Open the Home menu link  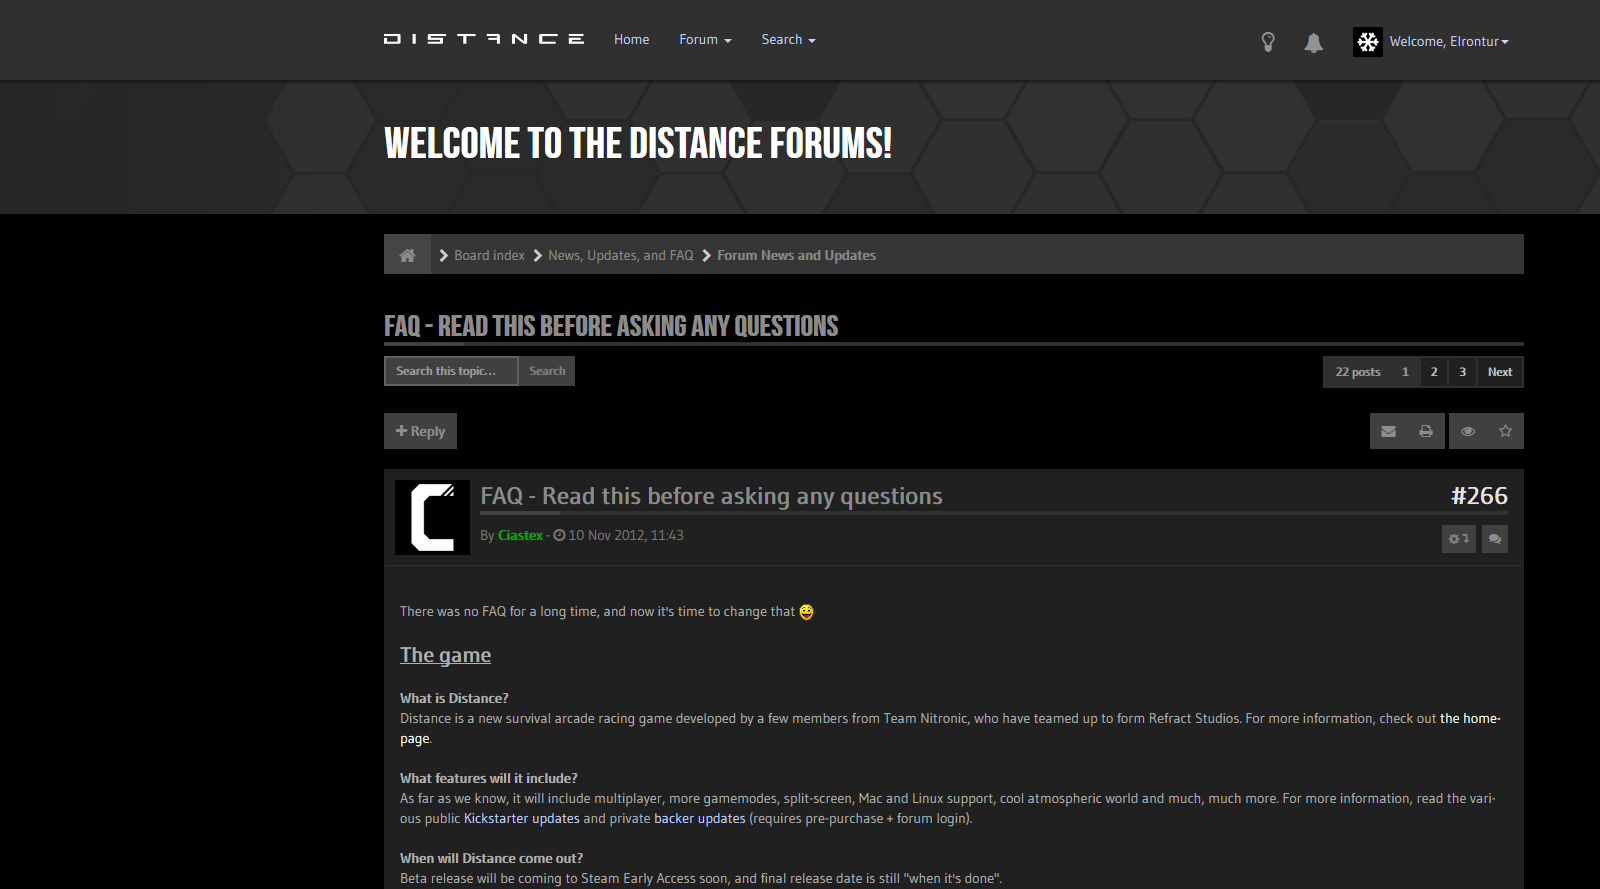(x=631, y=40)
